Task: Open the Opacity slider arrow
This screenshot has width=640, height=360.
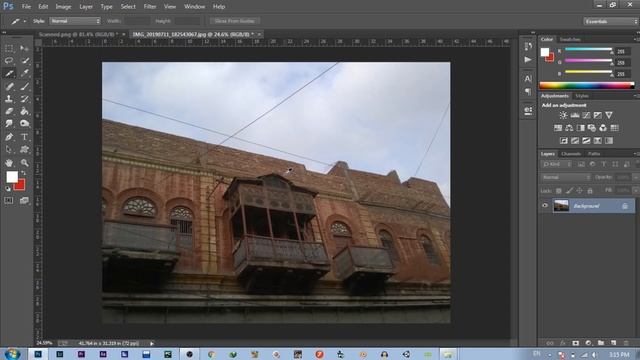Action: coord(636,178)
